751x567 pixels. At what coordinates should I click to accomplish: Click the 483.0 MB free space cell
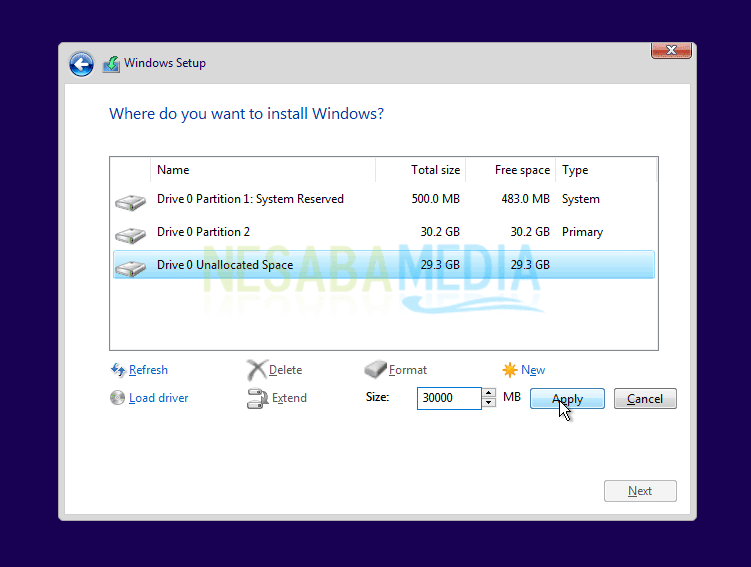[525, 199]
